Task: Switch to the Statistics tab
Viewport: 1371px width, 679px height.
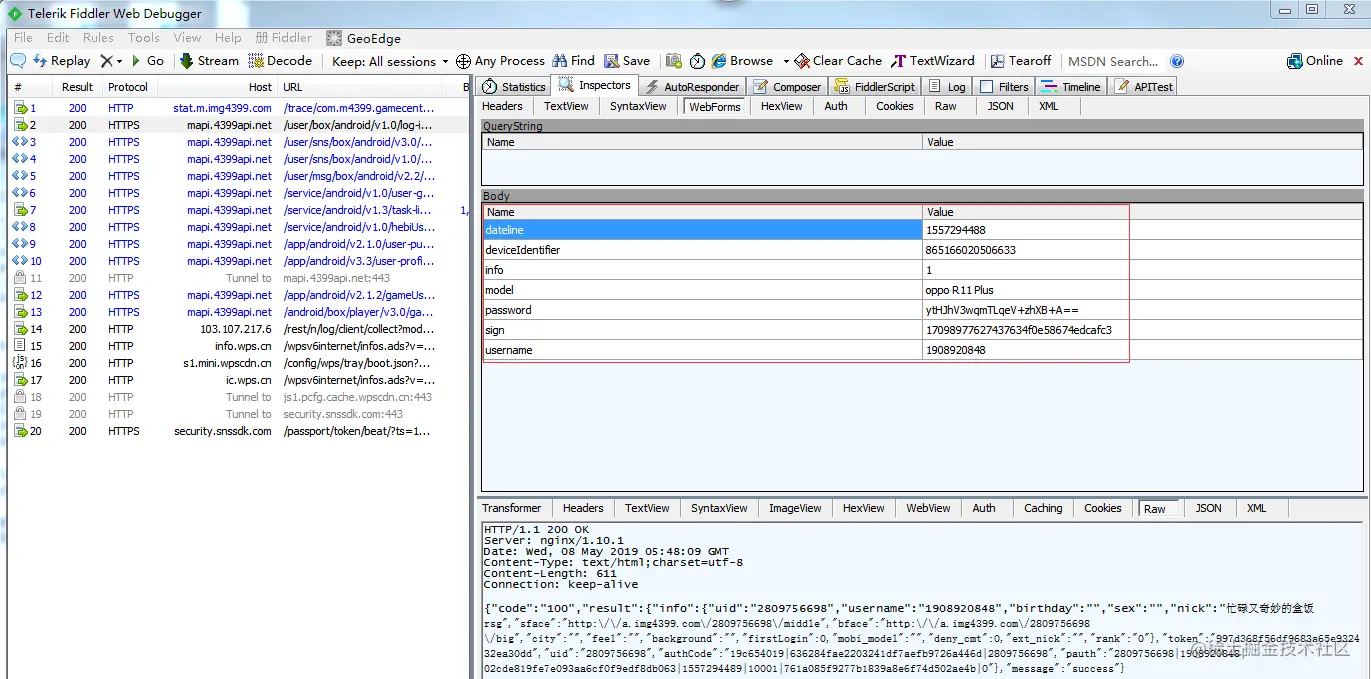Action: coord(514,87)
